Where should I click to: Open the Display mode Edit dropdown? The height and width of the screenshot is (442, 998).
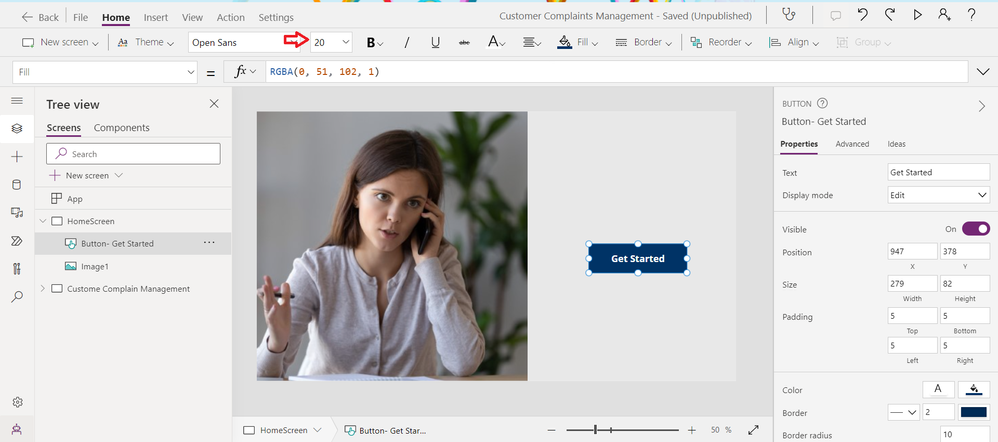coord(939,195)
